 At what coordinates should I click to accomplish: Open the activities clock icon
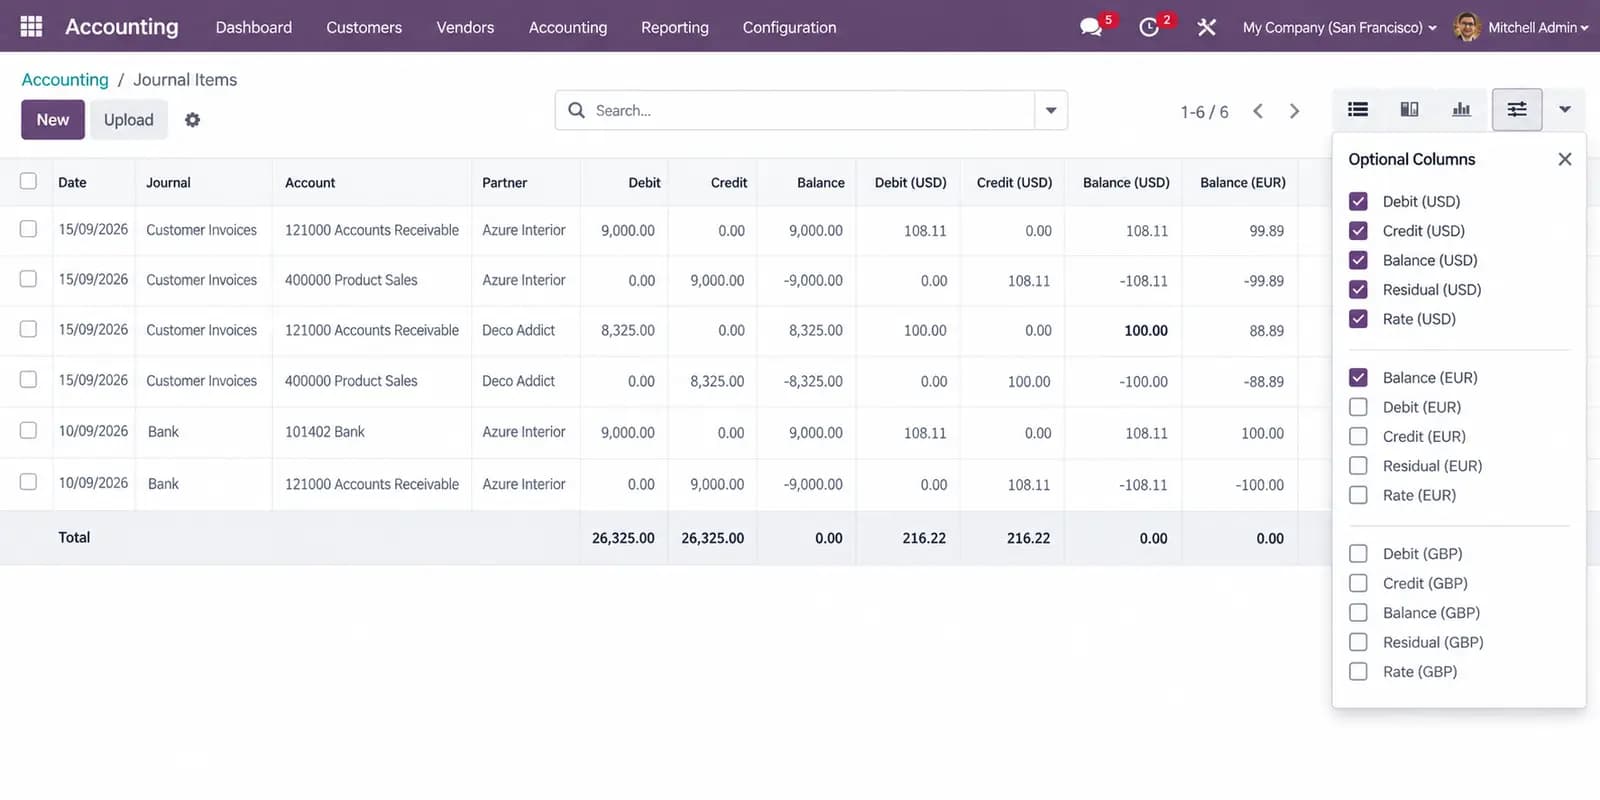(x=1149, y=27)
